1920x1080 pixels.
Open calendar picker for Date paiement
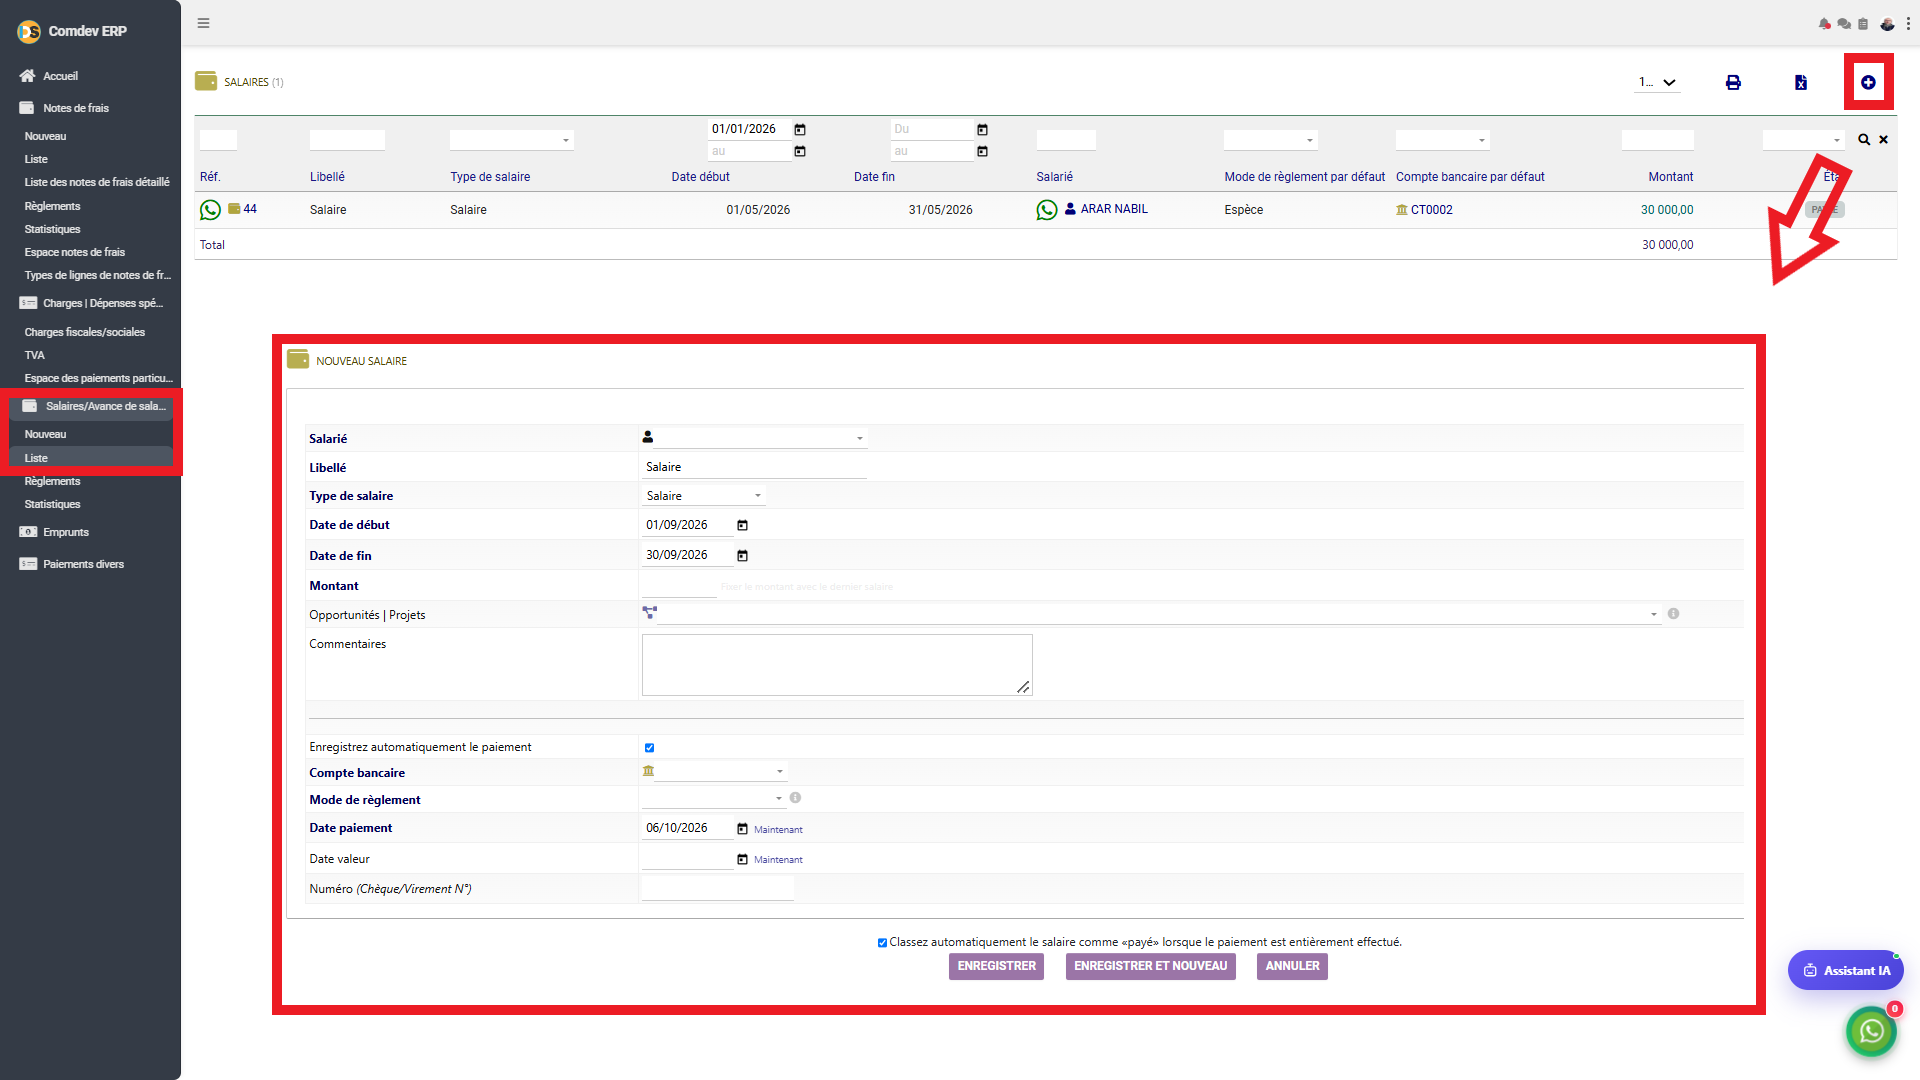tap(742, 829)
